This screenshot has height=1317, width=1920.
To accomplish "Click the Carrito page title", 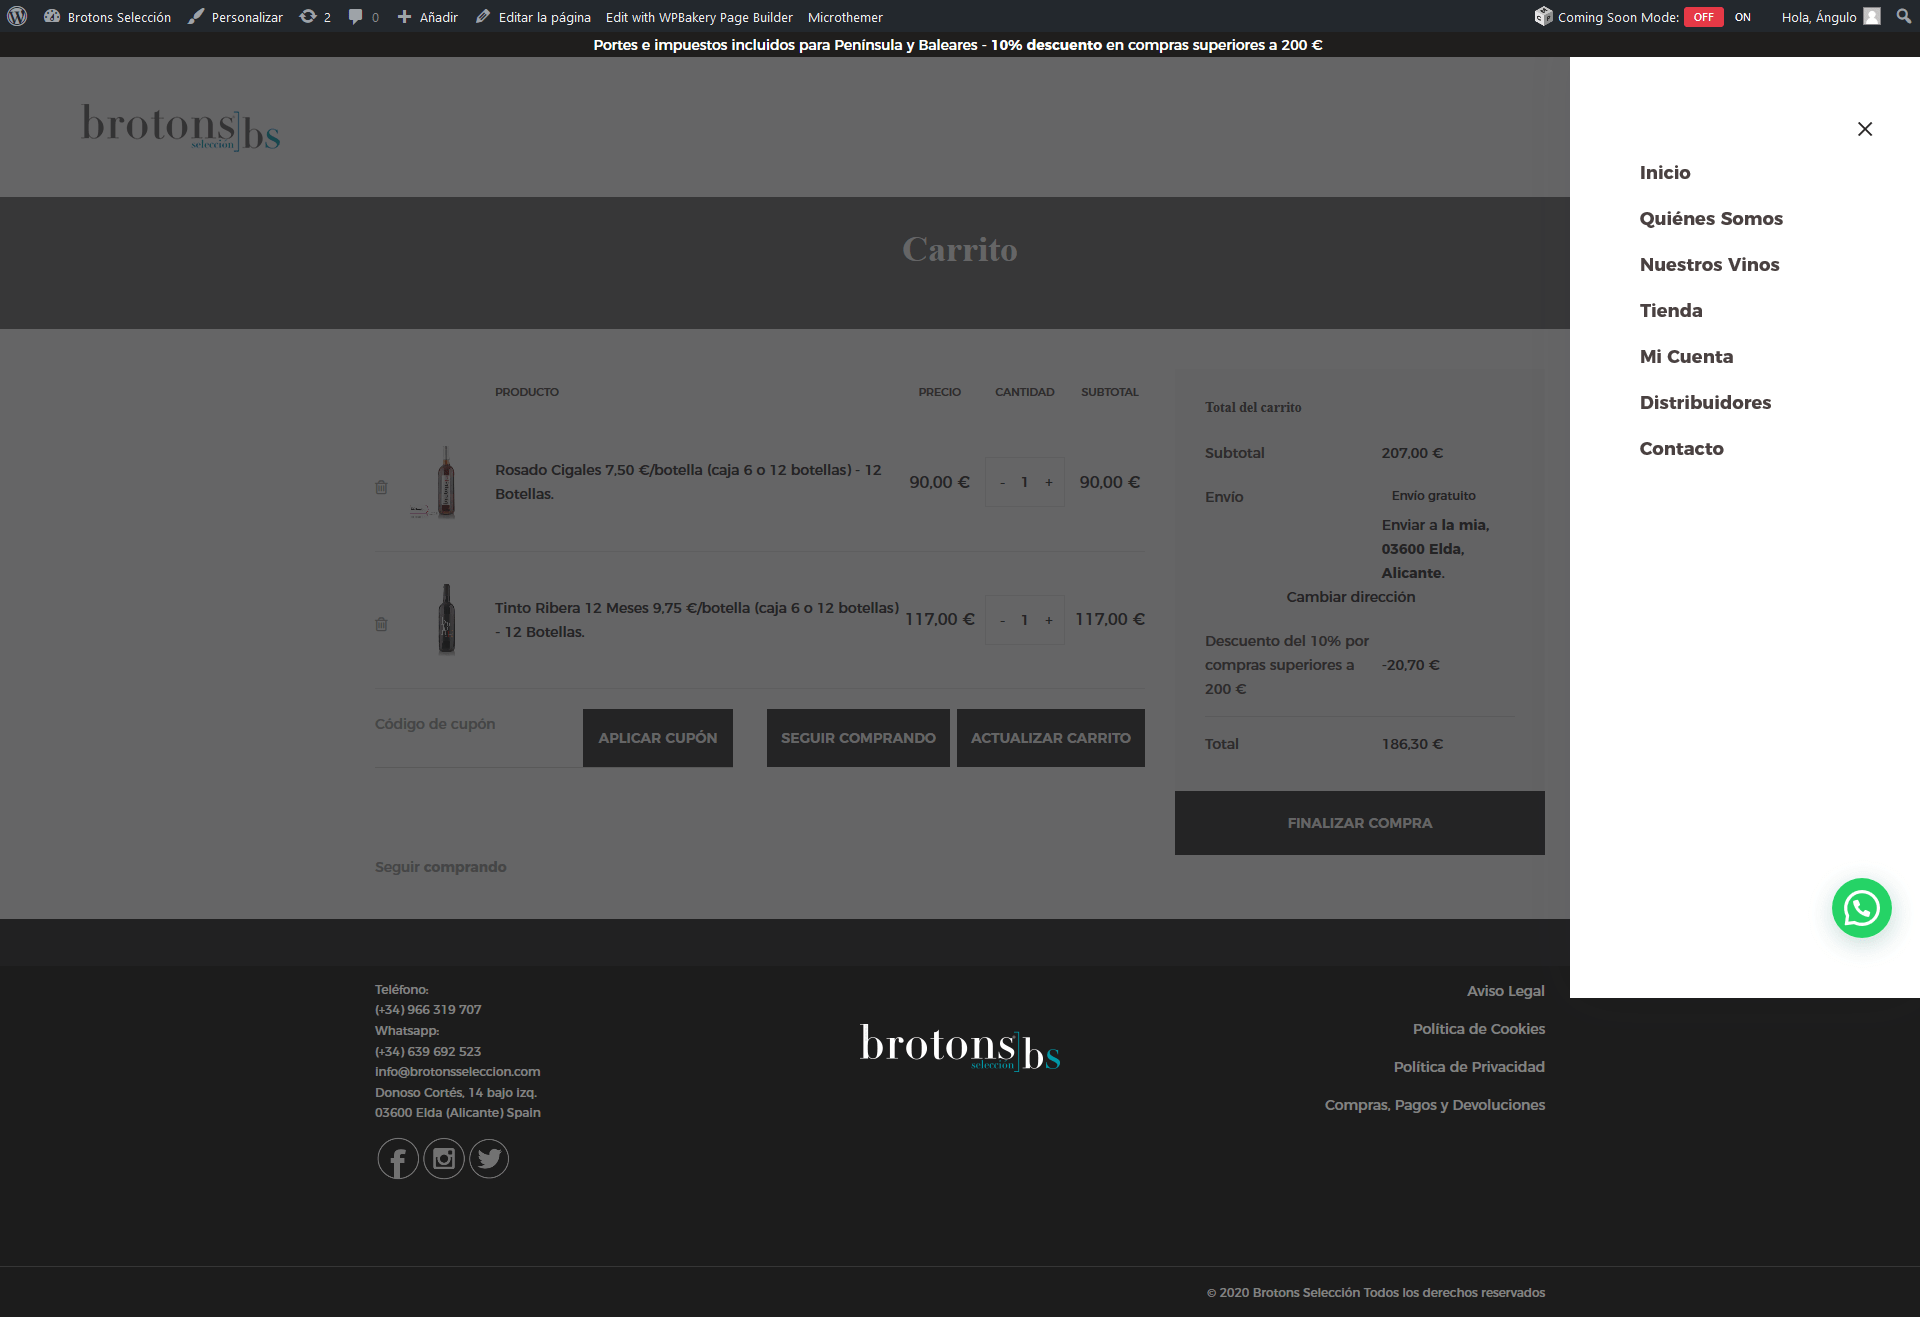I will click(960, 250).
